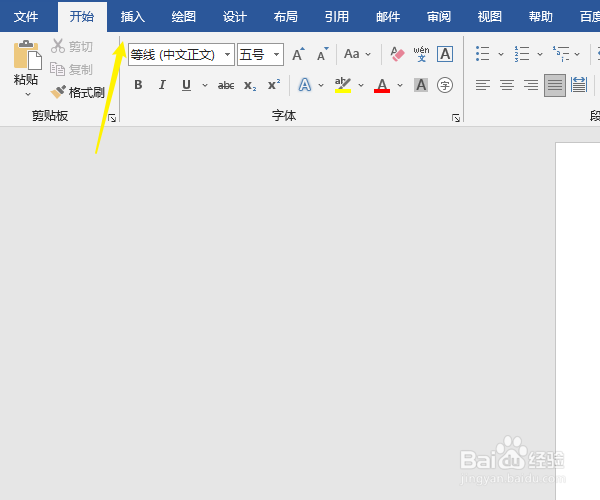Open the Paste options arrow below 粘贴
600x500 pixels.
tap(28, 94)
